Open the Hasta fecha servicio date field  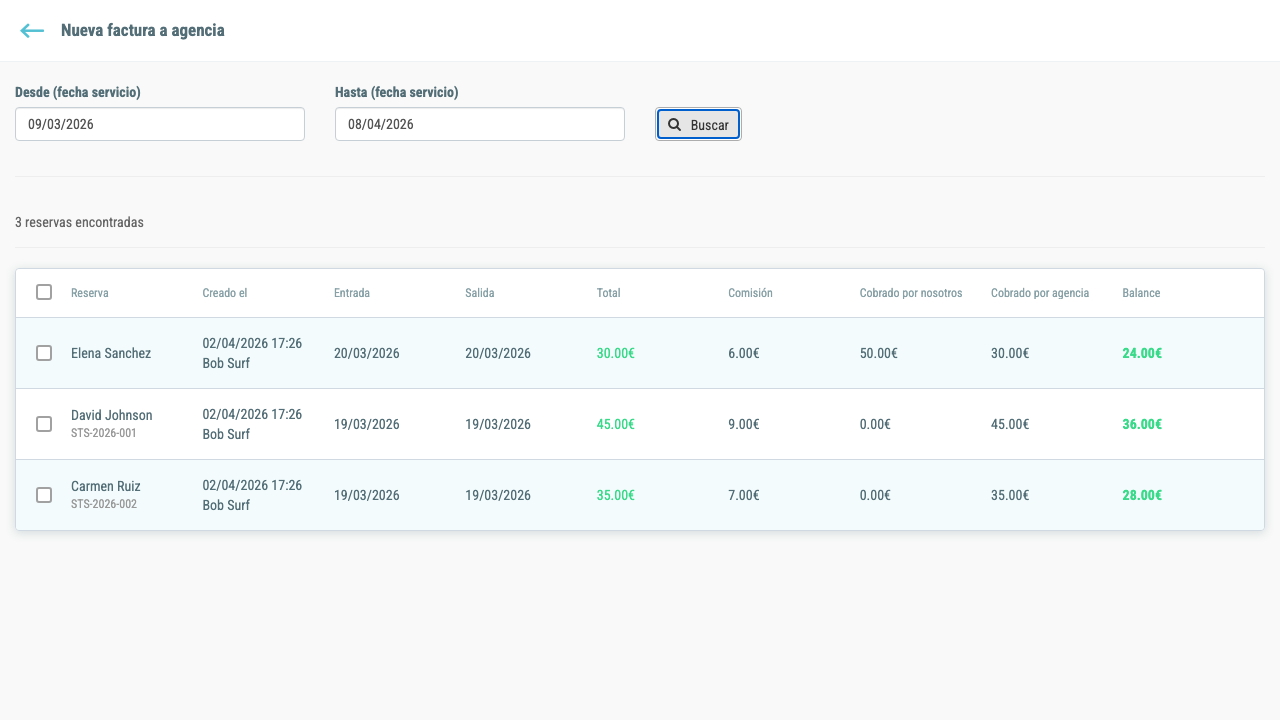[480, 124]
